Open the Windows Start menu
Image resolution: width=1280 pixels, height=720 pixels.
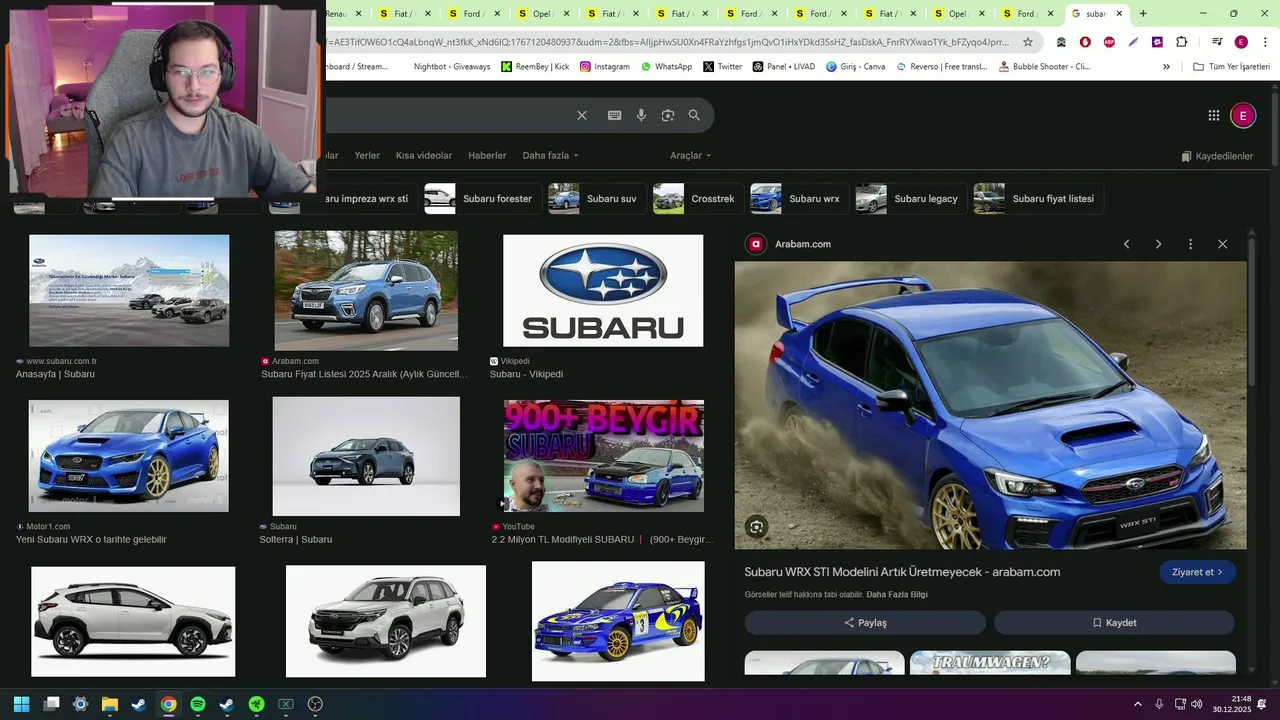pyautogui.click(x=21, y=704)
